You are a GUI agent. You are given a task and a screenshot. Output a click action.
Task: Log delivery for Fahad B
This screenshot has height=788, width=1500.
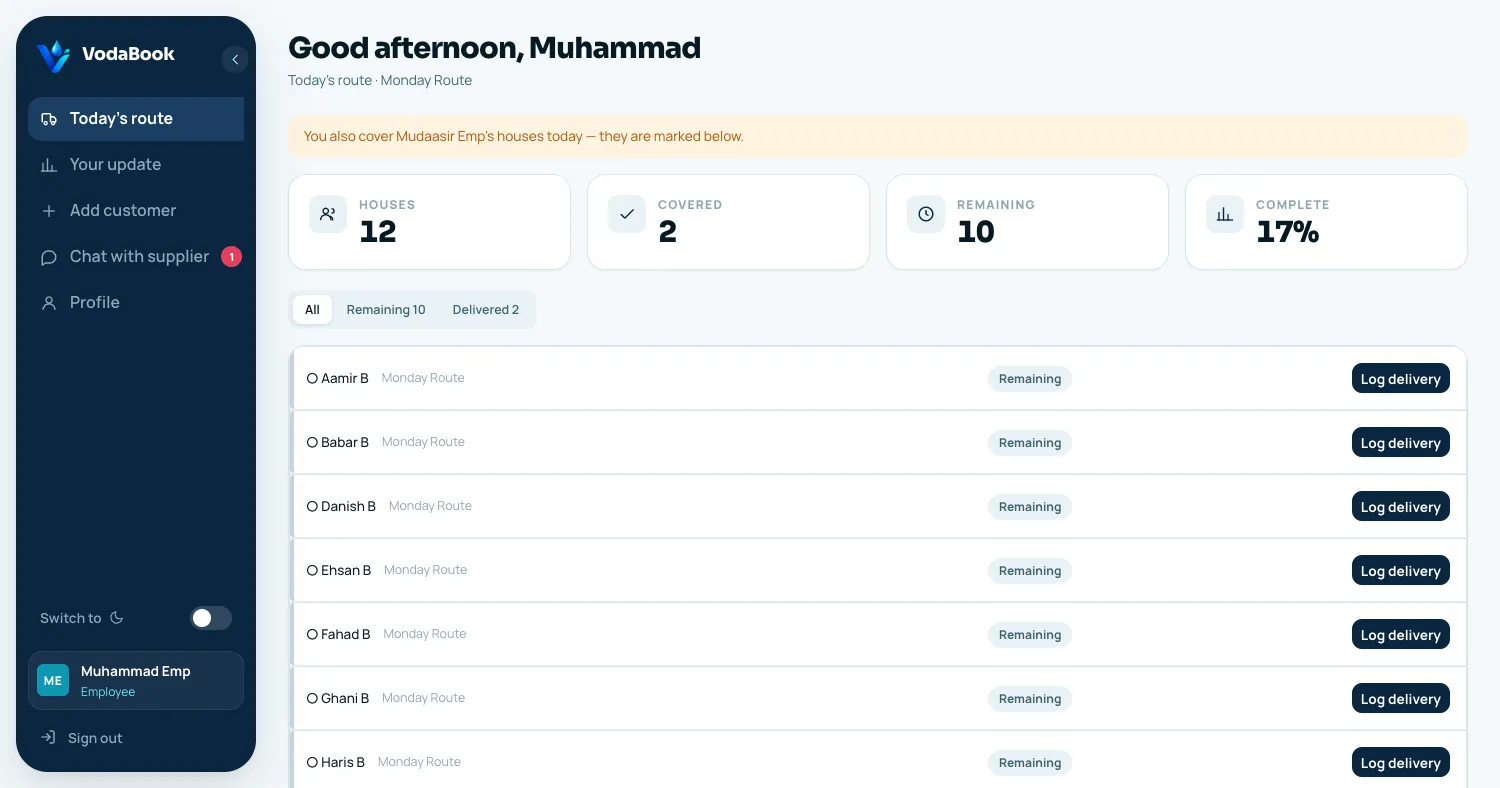[1400, 635]
